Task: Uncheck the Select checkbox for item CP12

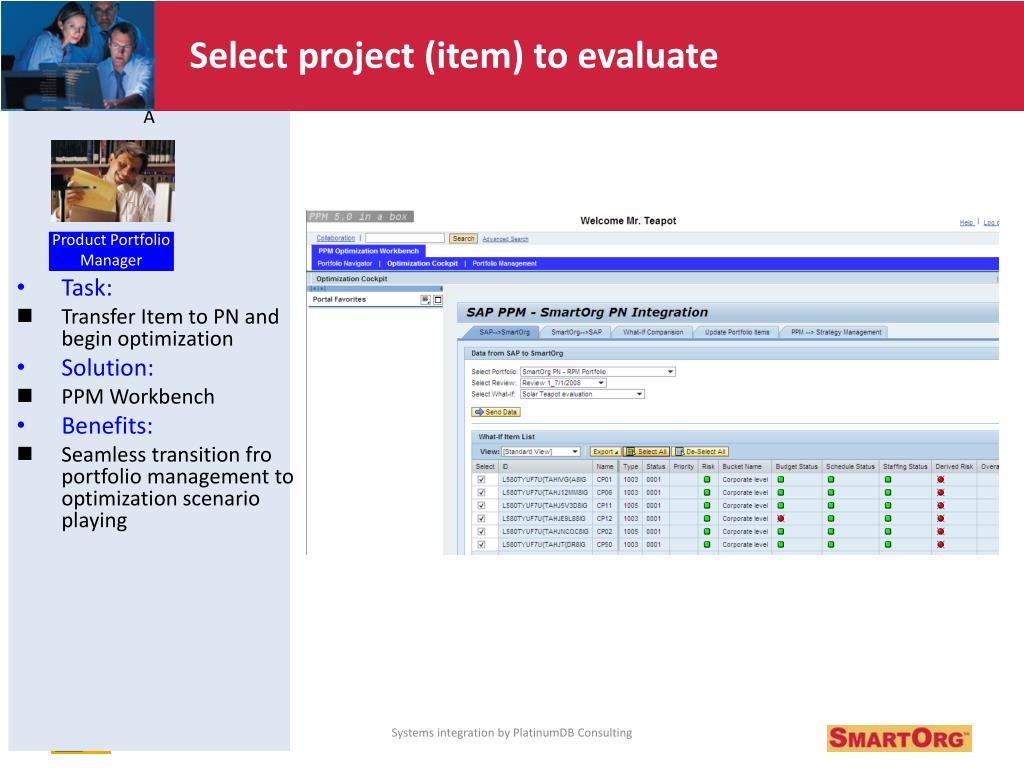Action: tap(481, 519)
